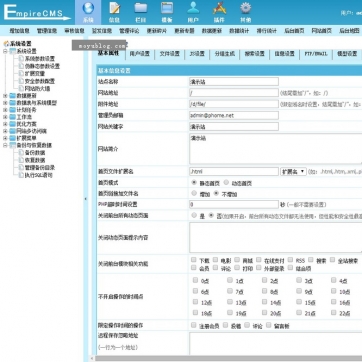Open the 更新专题 shortcut link
This screenshot has height=362, width=362.
coord(184,31)
